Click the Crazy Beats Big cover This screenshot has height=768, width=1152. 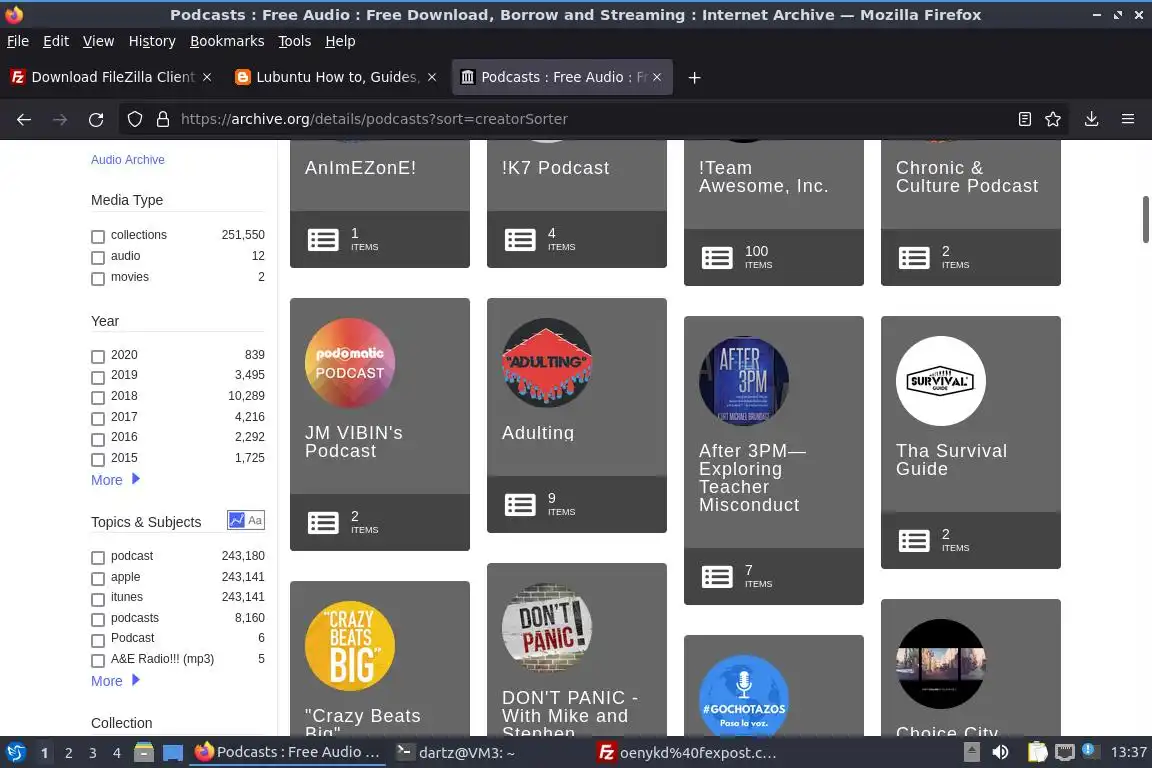pos(350,646)
